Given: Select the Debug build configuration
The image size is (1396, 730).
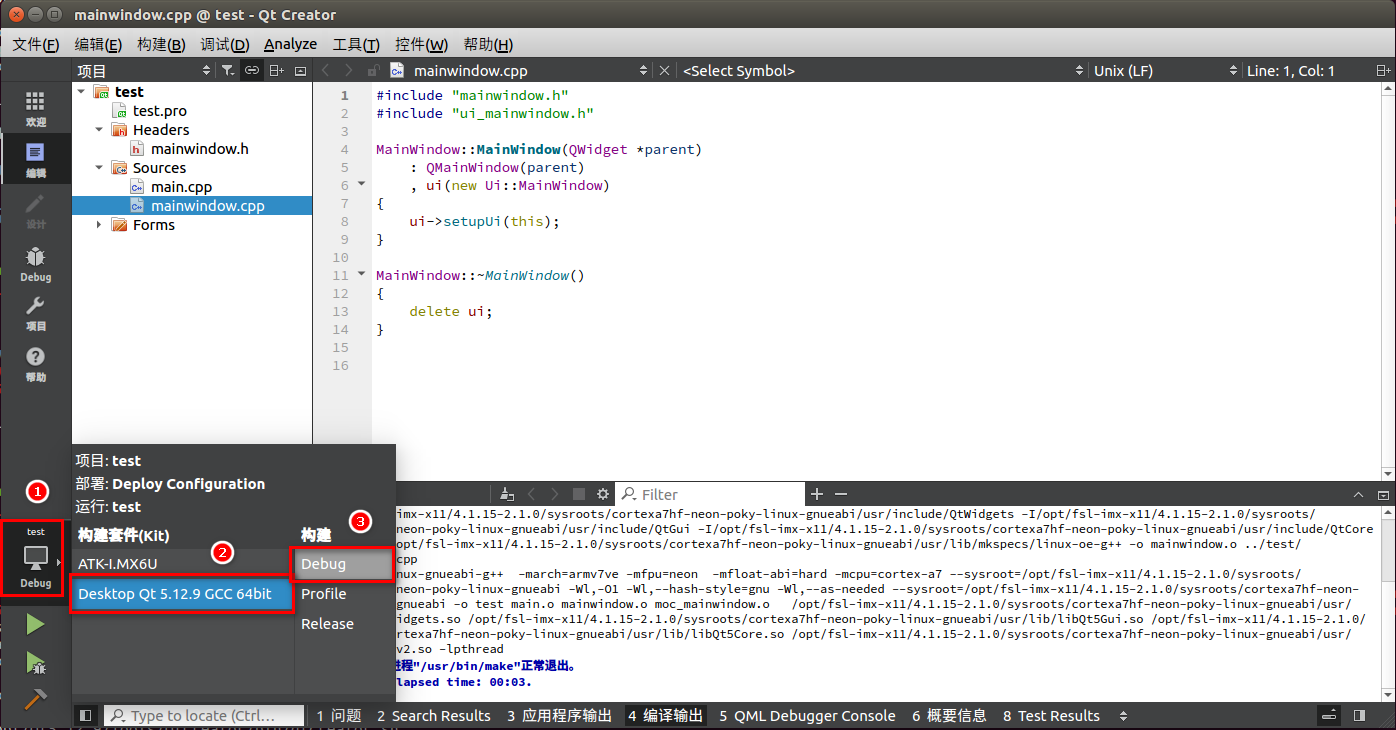Looking at the screenshot, I should click(341, 565).
